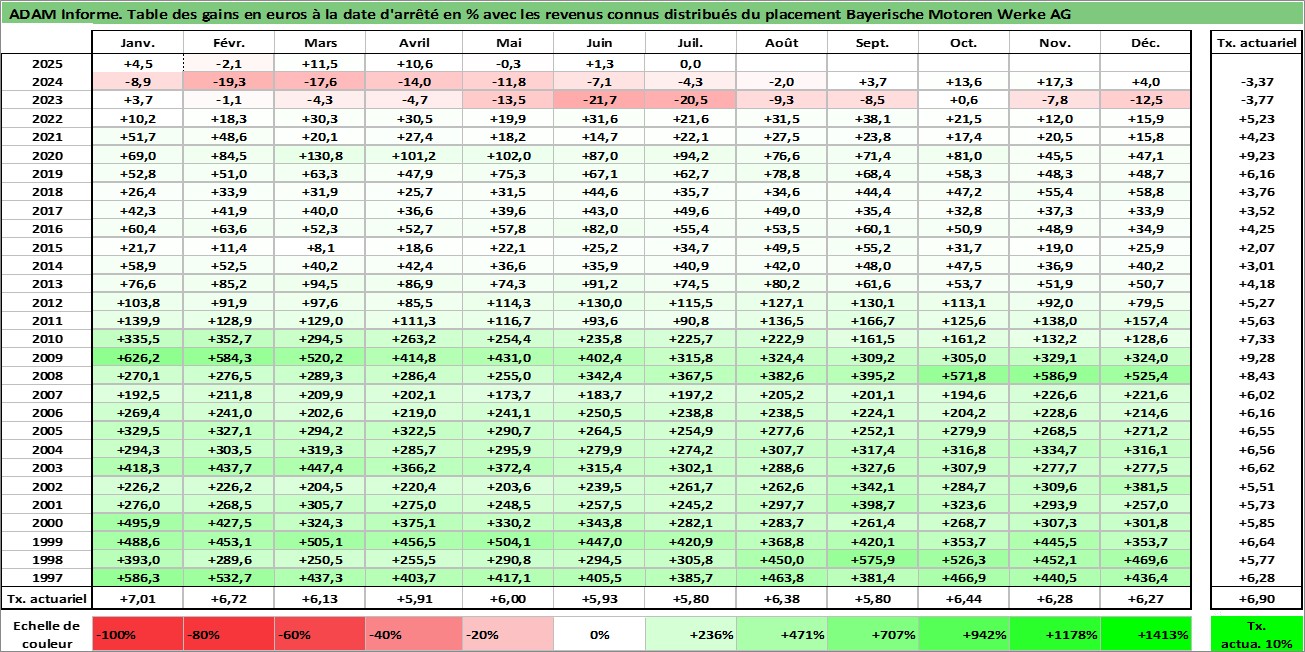This screenshot has width=1305, height=652.
Task: Pick the +707% green scale swatch
Action: pyautogui.click(x=872, y=634)
